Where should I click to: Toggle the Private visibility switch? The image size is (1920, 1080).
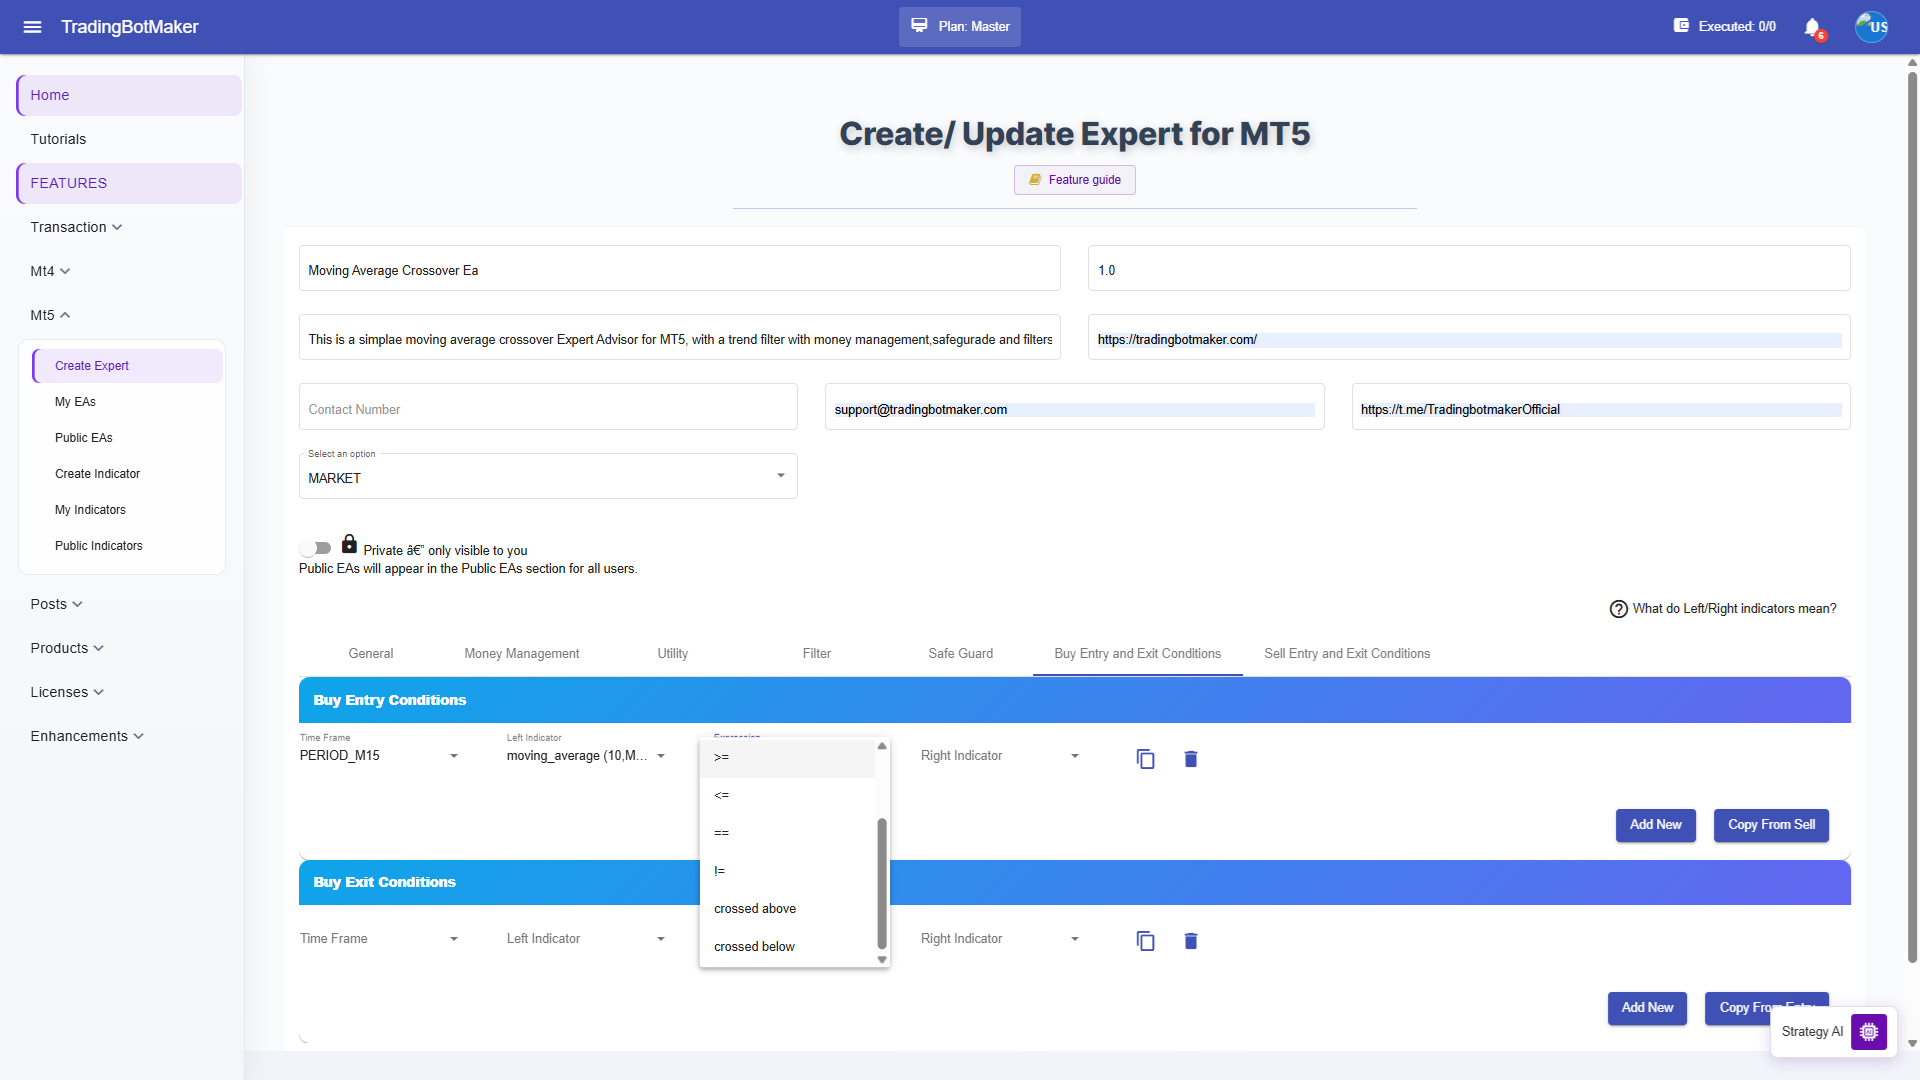point(315,548)
